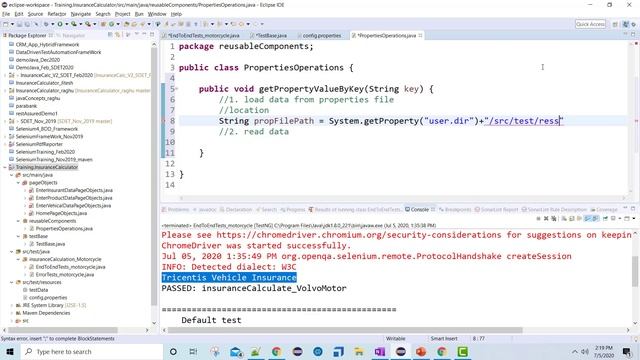The width and height of the screenshot is (640, 360).
Task: Open the Java perspective icon
Action: click(626, 24)
